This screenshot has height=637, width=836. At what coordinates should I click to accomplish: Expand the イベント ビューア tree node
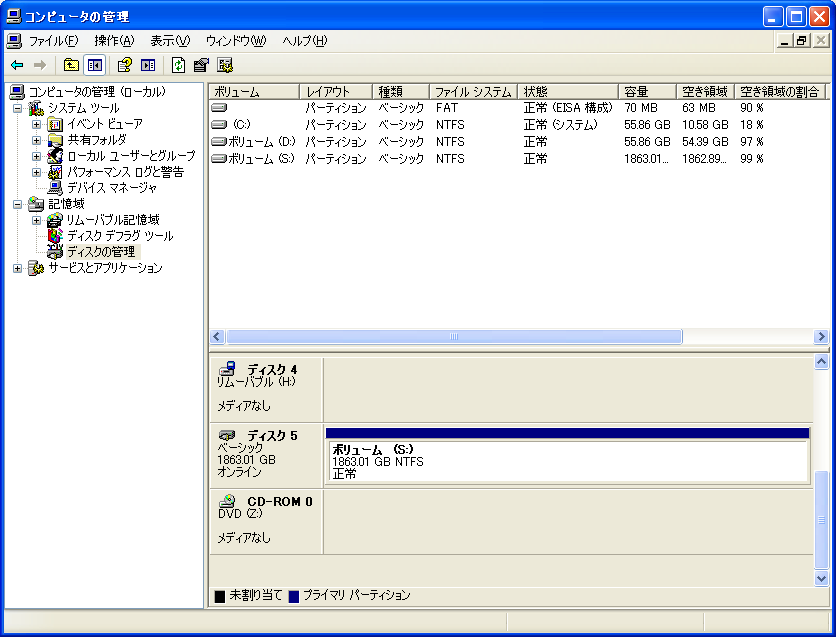[x=37, y=124]
